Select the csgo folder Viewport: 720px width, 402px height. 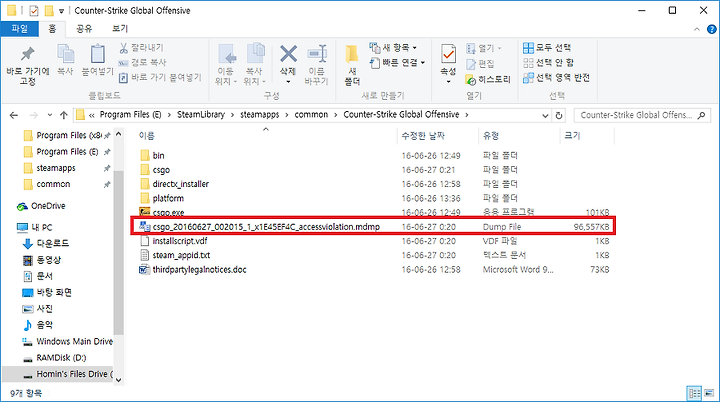coord(161,170)
